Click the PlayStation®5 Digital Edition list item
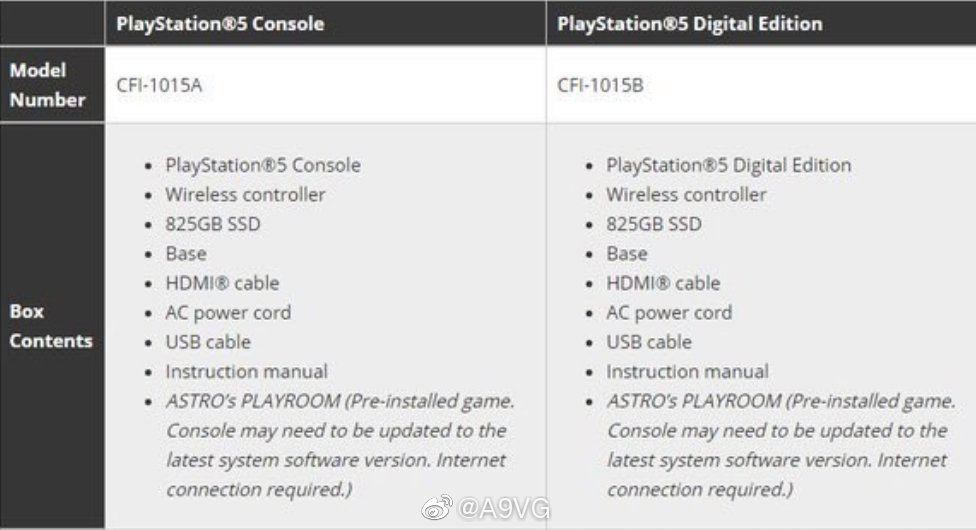The width and height of the screenshot is (976, 530). [728, 165]
